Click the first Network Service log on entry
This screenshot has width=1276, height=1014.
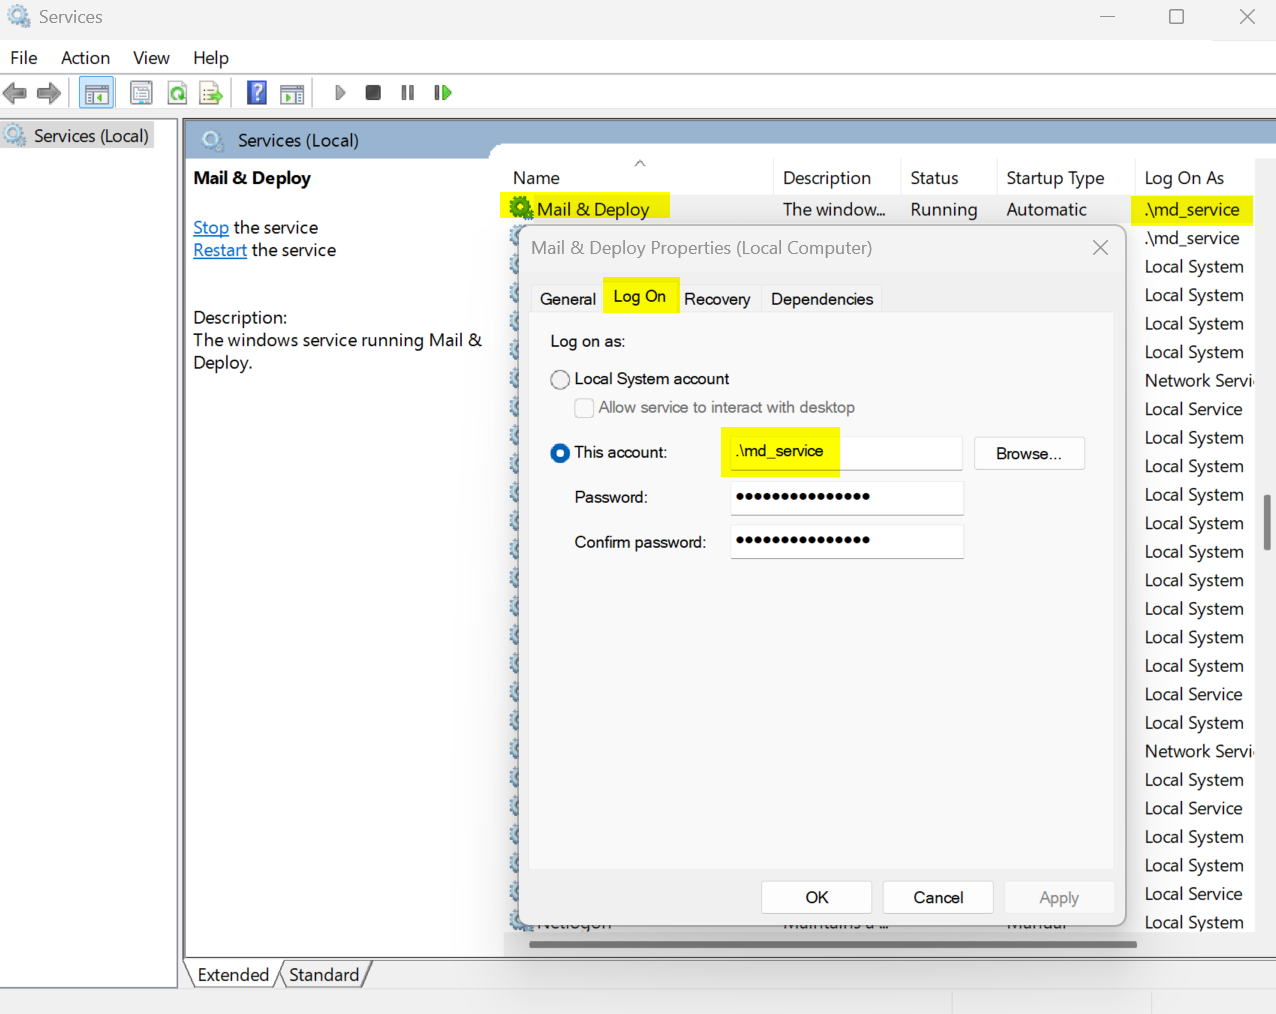(1198, 380)
